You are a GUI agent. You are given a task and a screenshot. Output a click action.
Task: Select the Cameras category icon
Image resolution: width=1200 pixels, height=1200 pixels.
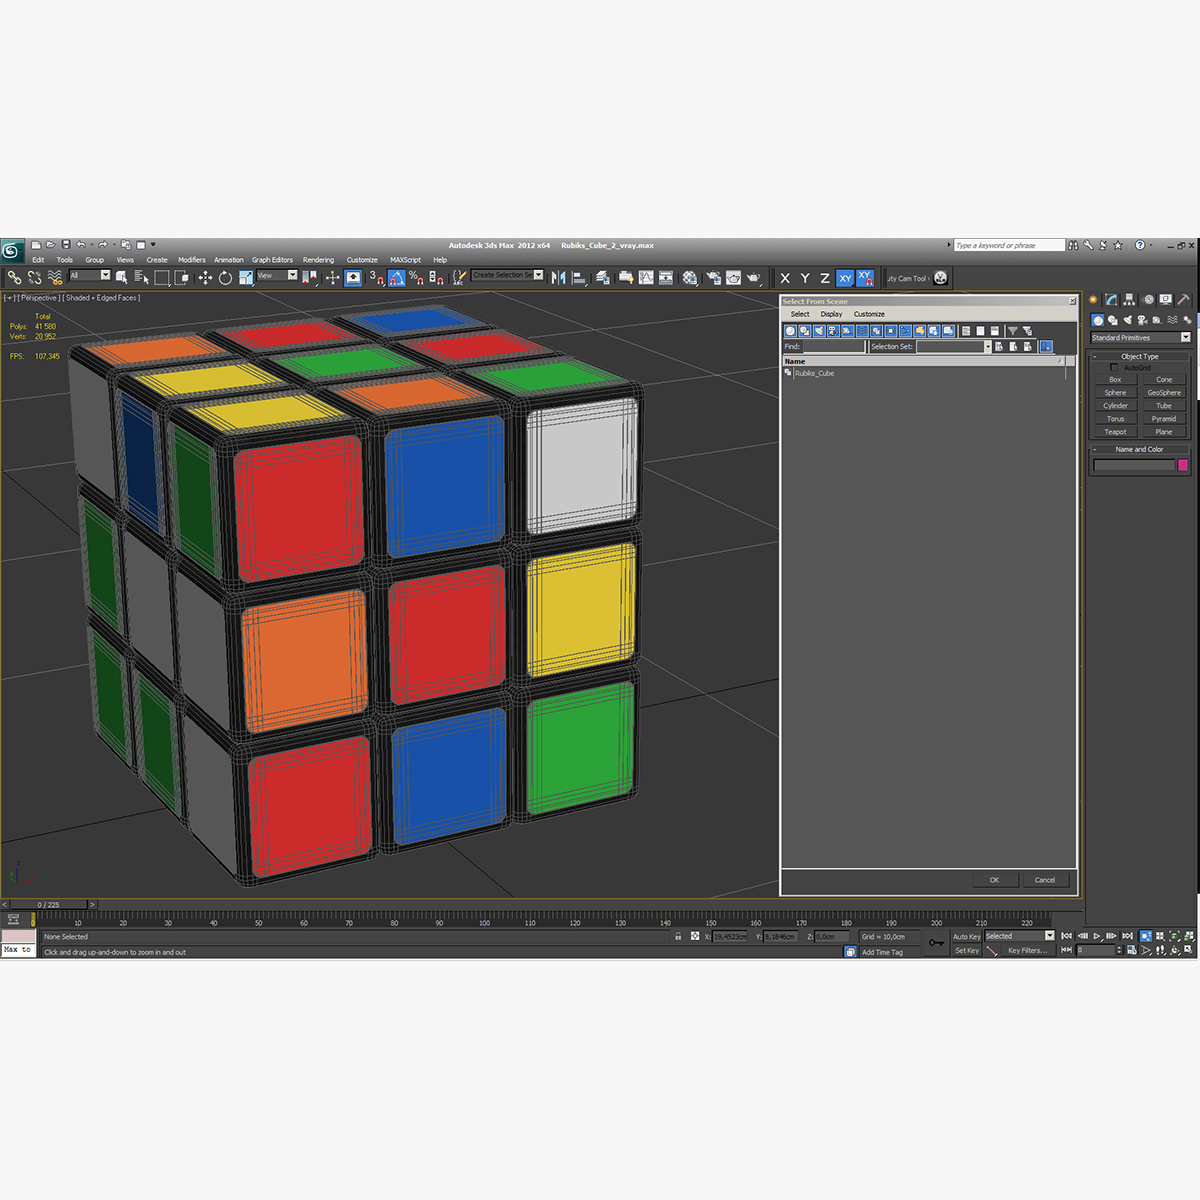[x=1142, y=320]
